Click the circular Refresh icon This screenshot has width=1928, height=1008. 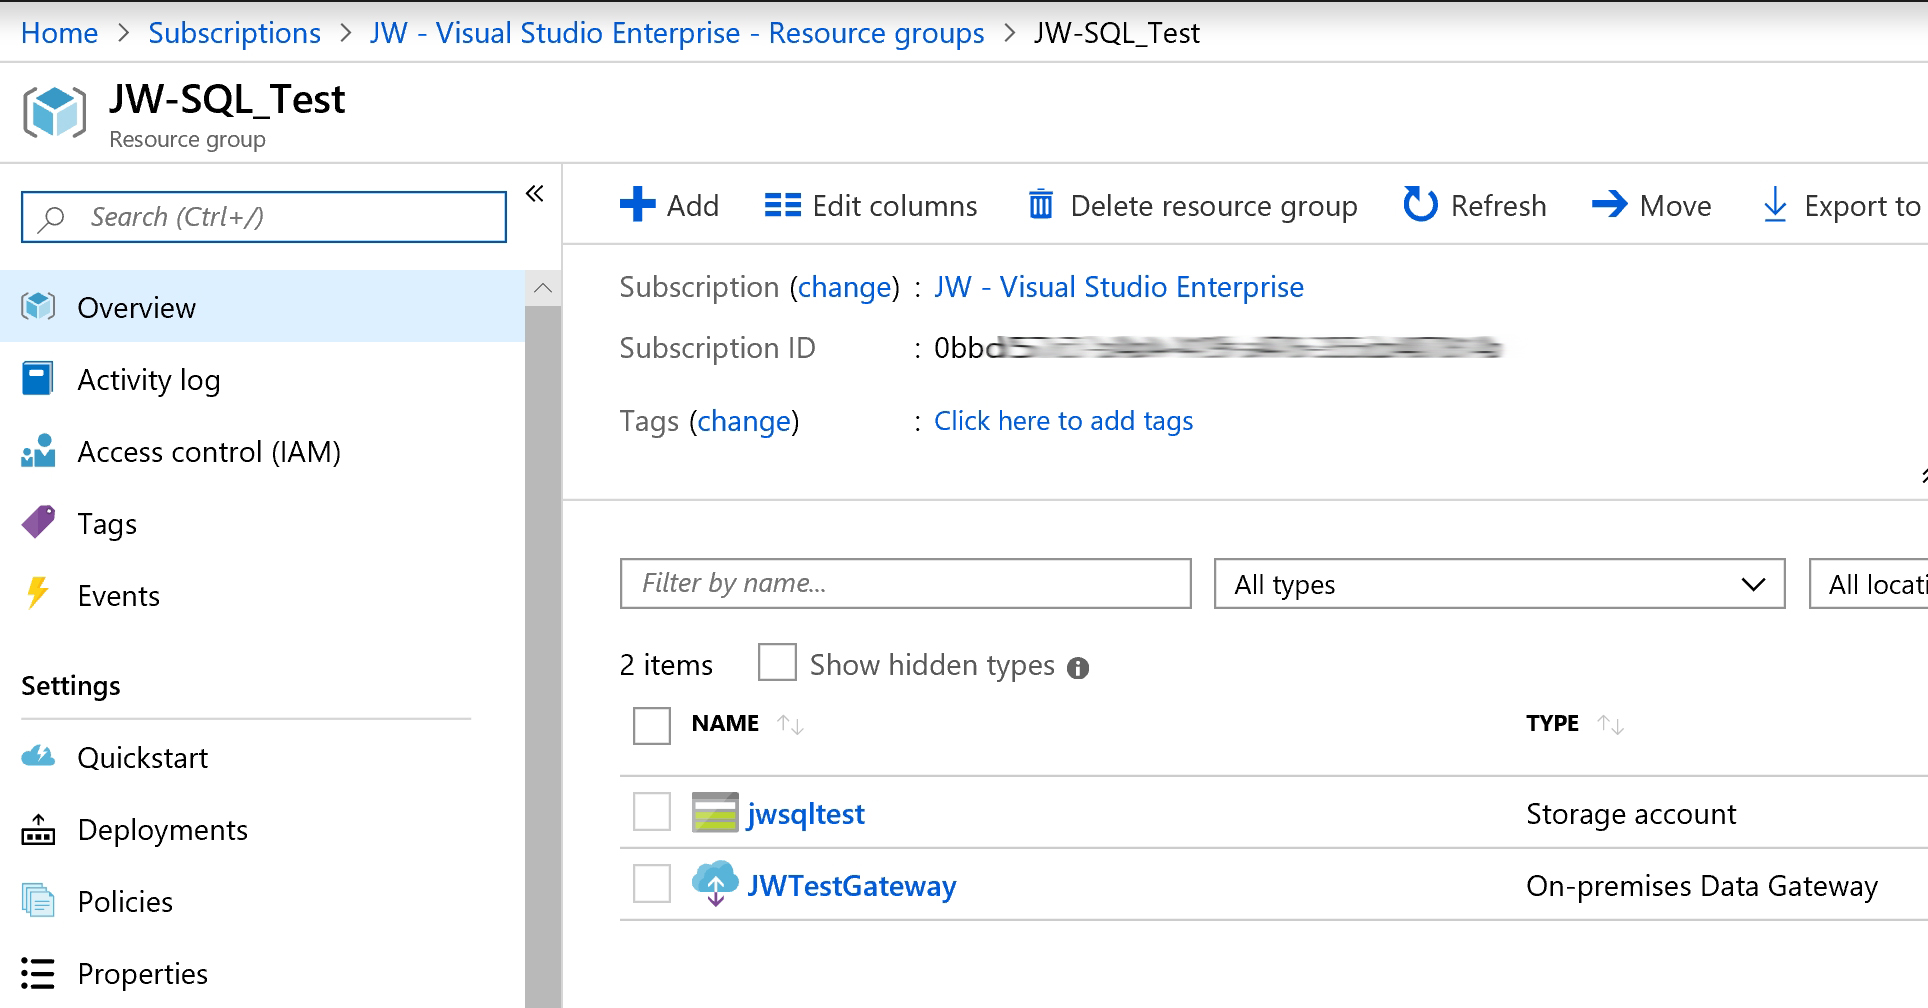(x=1420, y=204)
